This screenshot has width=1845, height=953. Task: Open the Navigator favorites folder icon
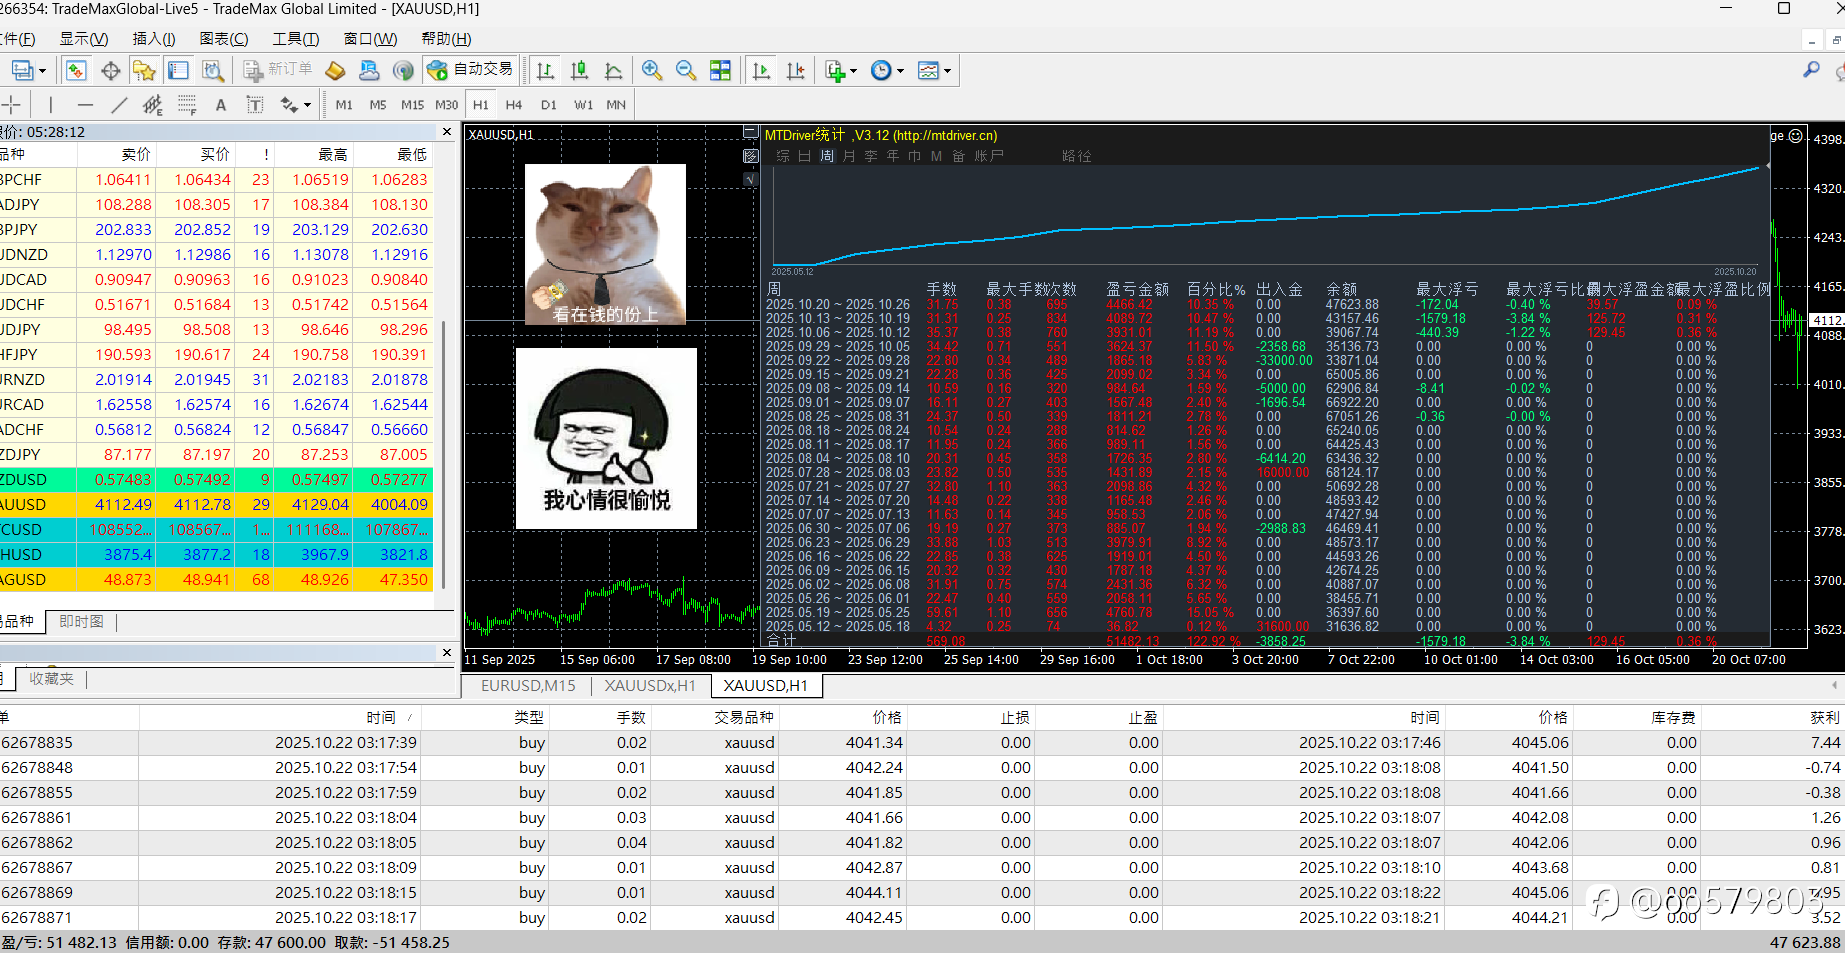144,70
